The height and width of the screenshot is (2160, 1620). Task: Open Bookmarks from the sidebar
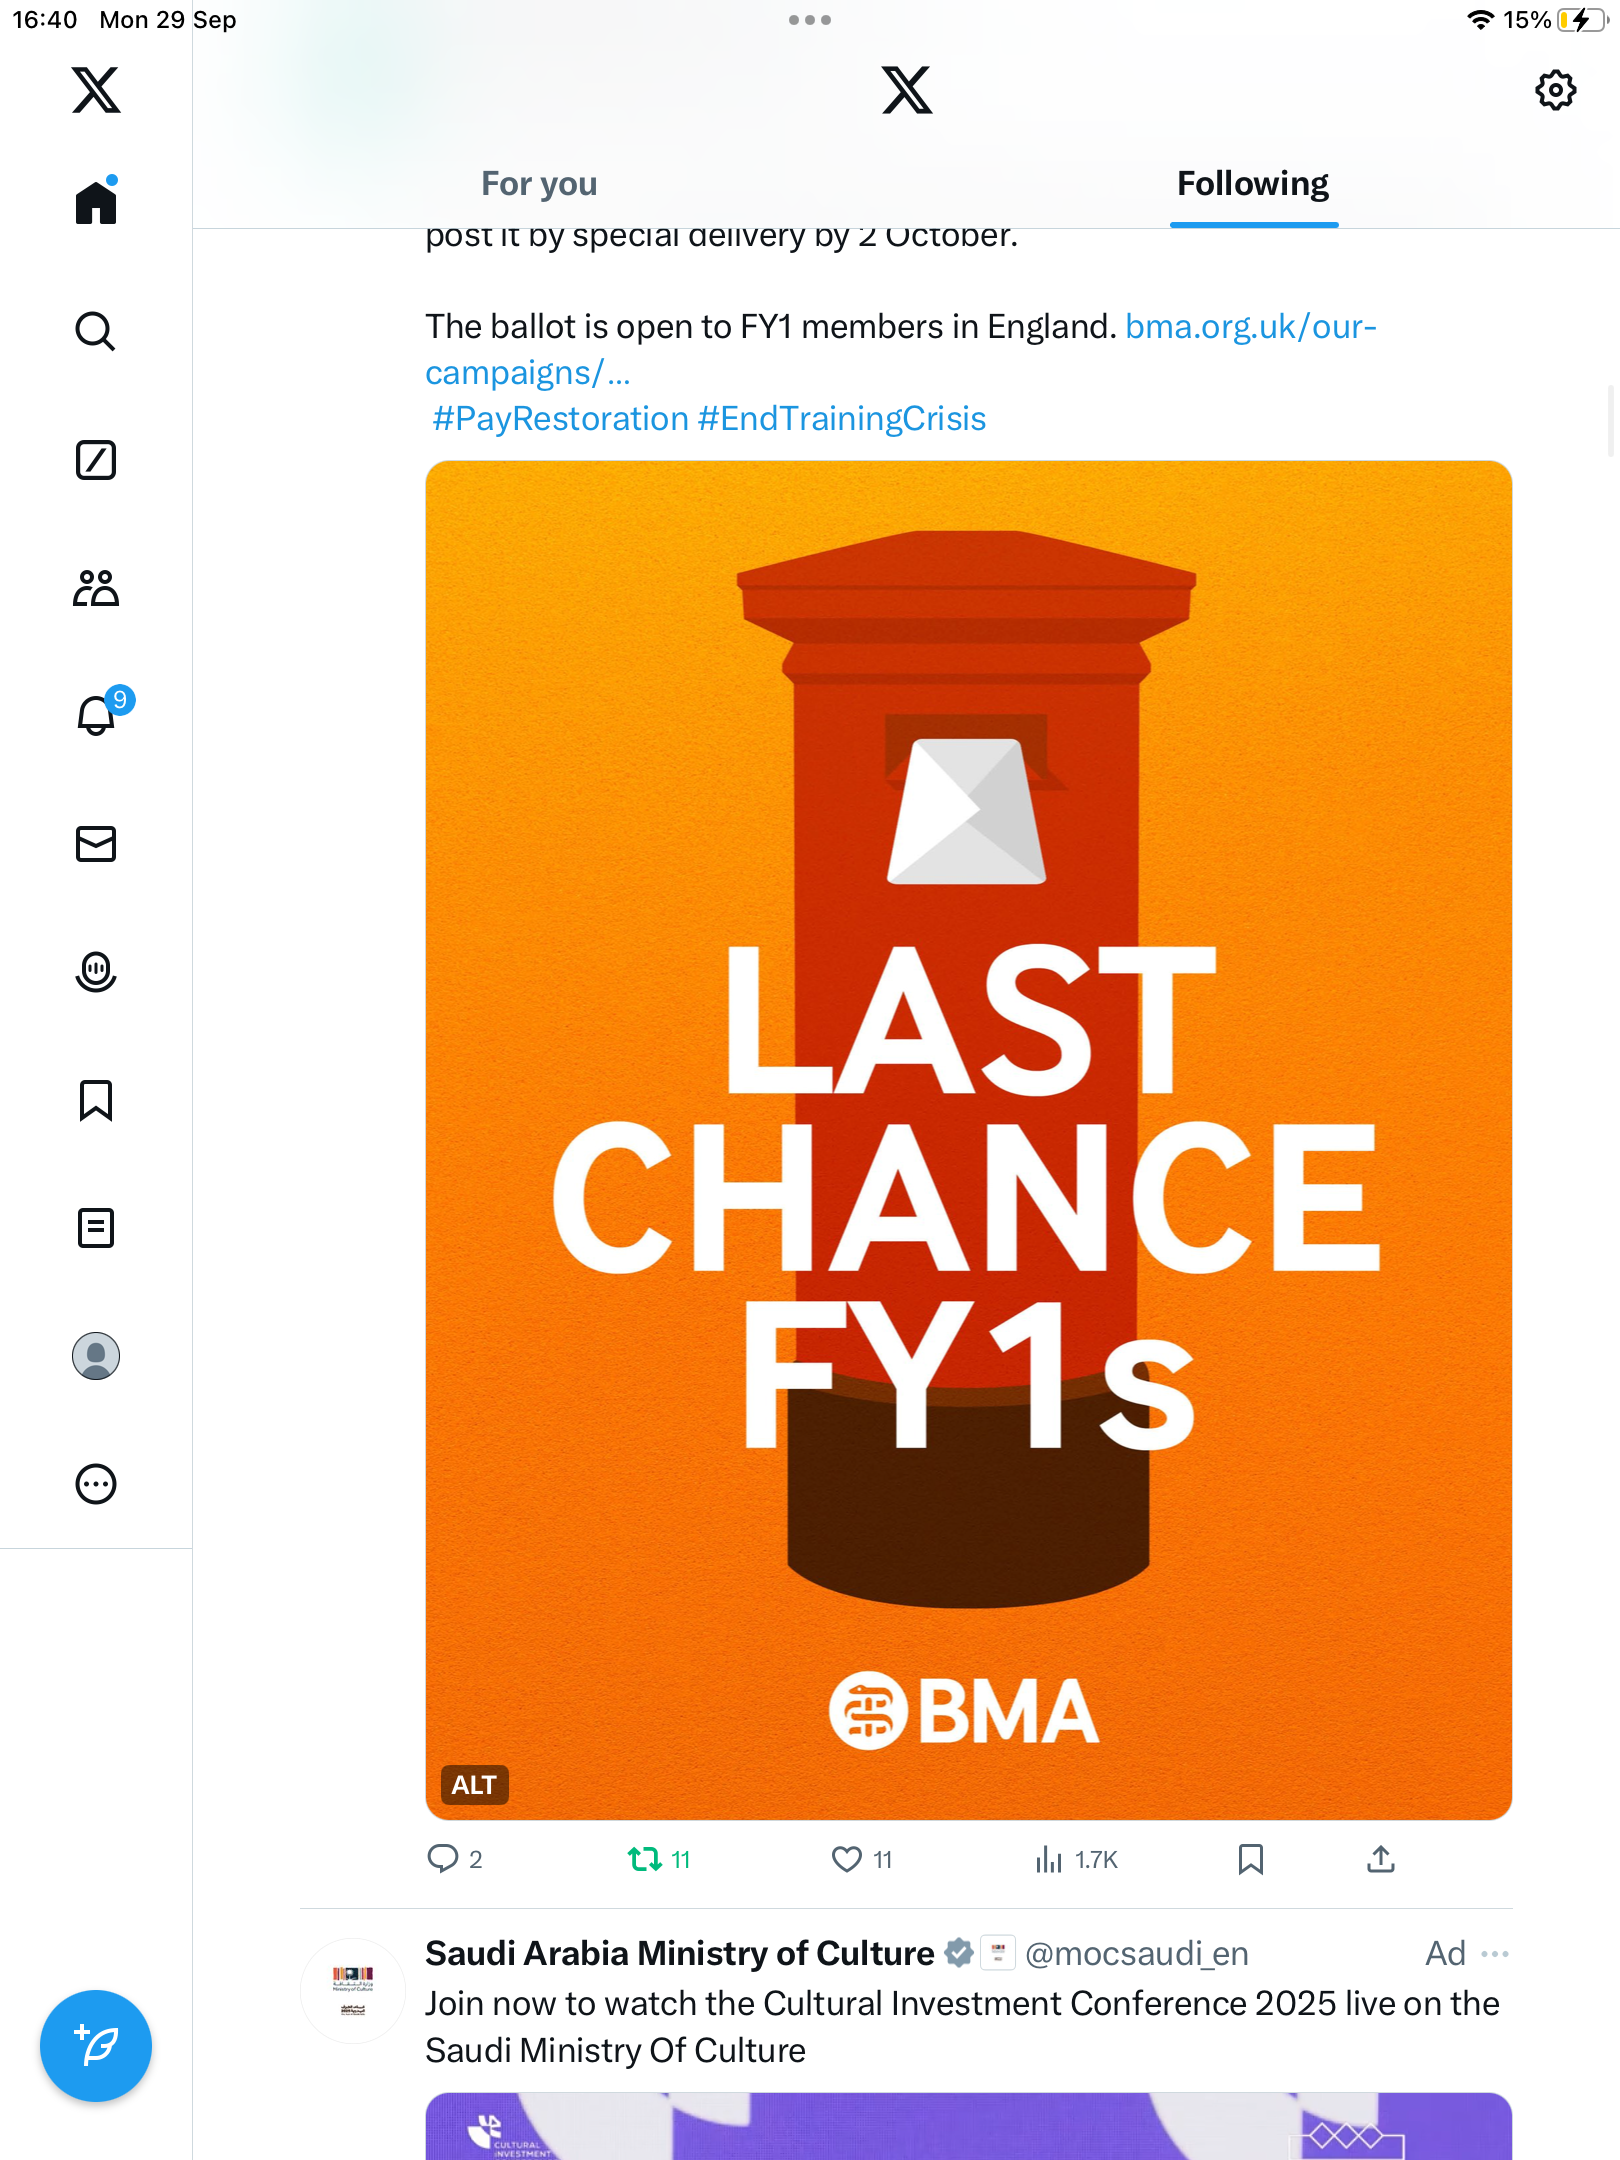[x=96, y=1100]
